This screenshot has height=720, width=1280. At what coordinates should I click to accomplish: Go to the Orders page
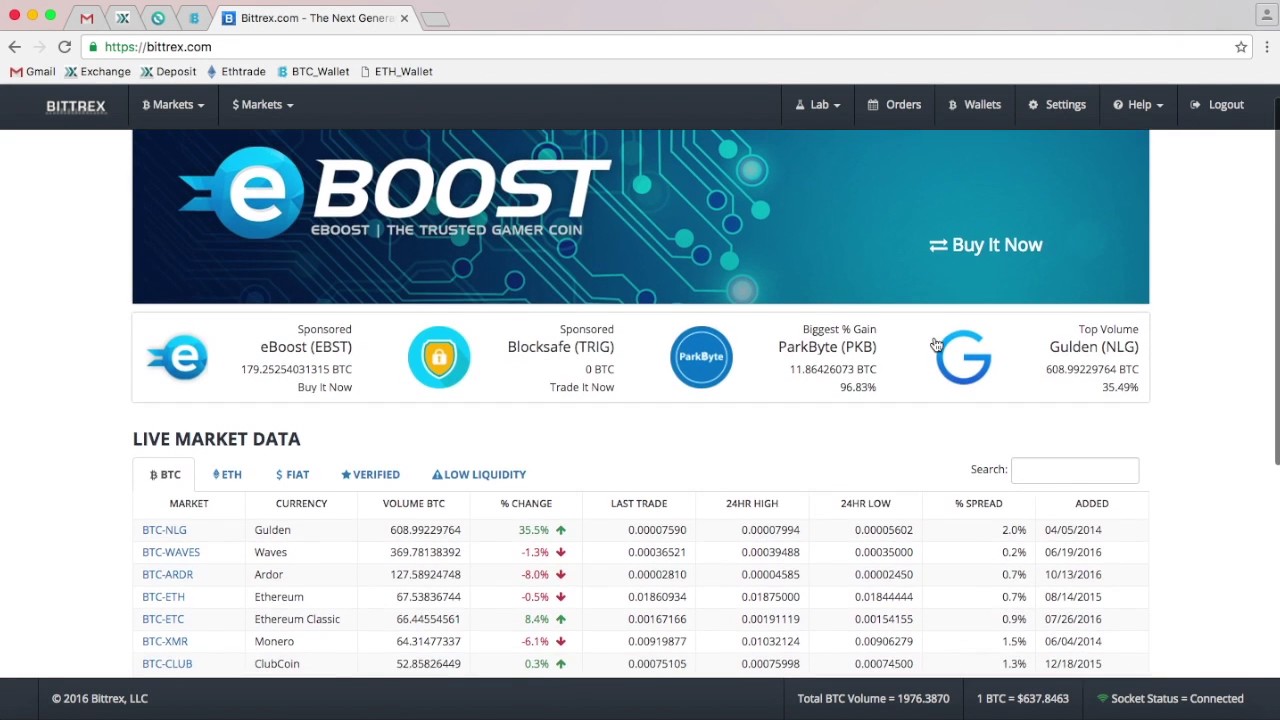tap(894, 105)
